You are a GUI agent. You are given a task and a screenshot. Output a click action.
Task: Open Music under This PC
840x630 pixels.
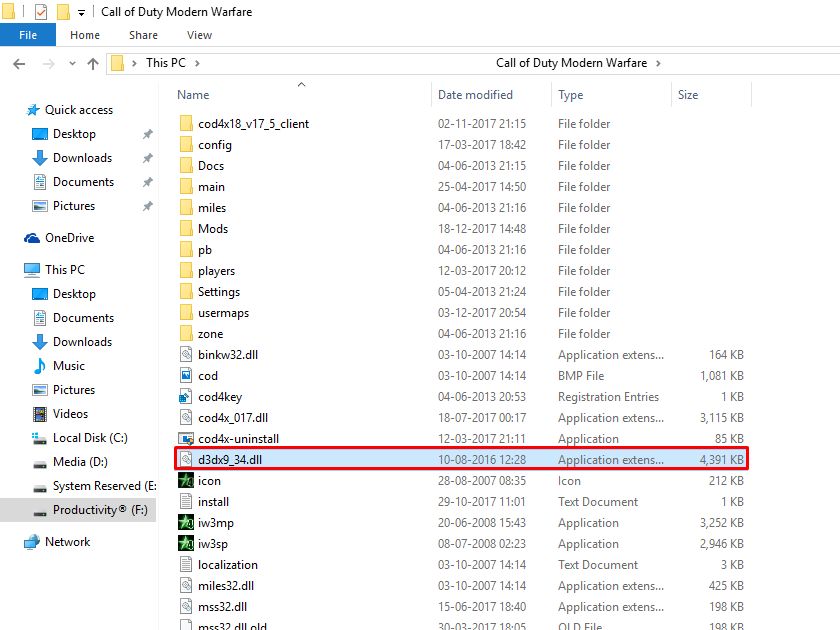69,366
